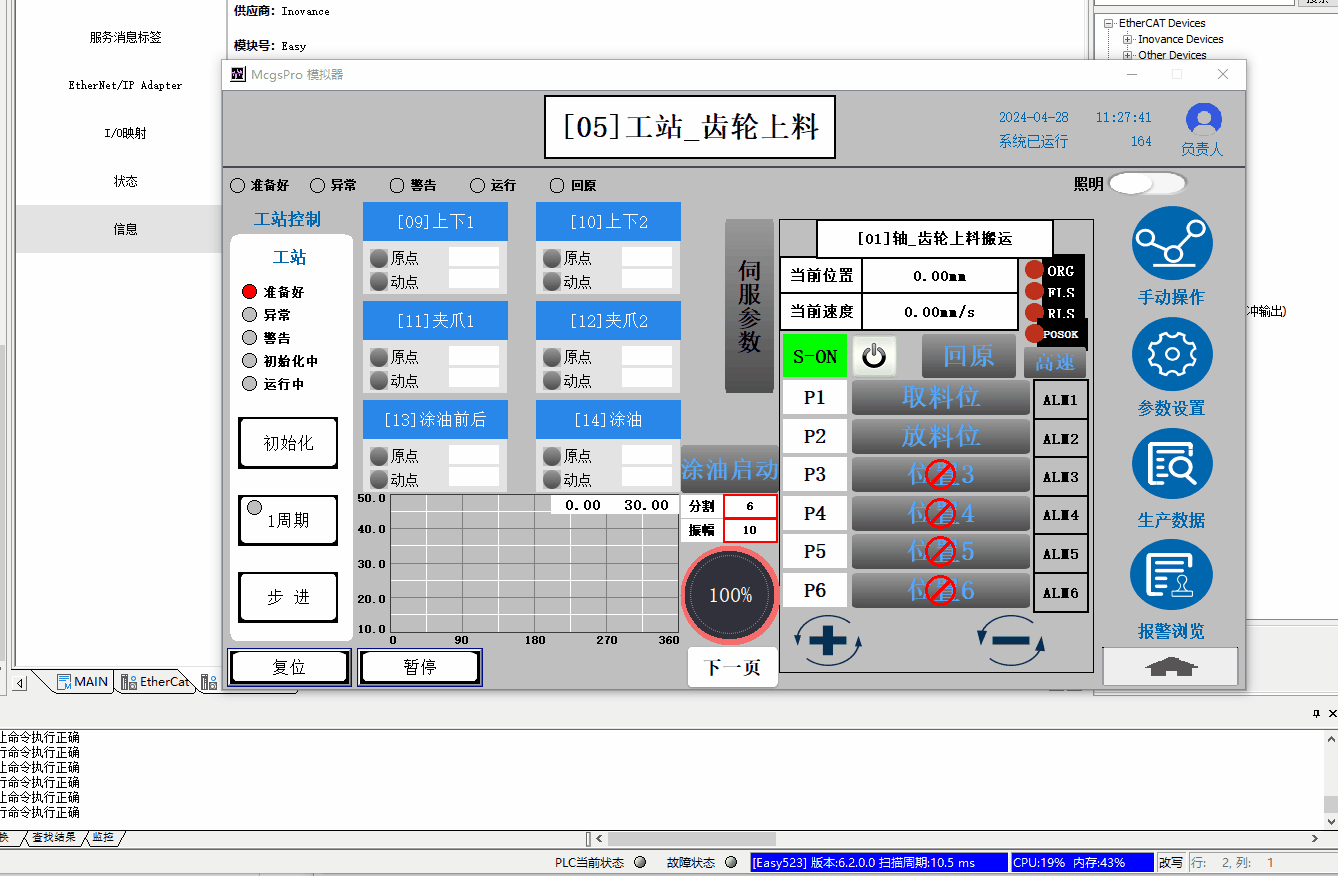Expand the Other Devices tree node

pyautogui.click(x=1127, y=55)
